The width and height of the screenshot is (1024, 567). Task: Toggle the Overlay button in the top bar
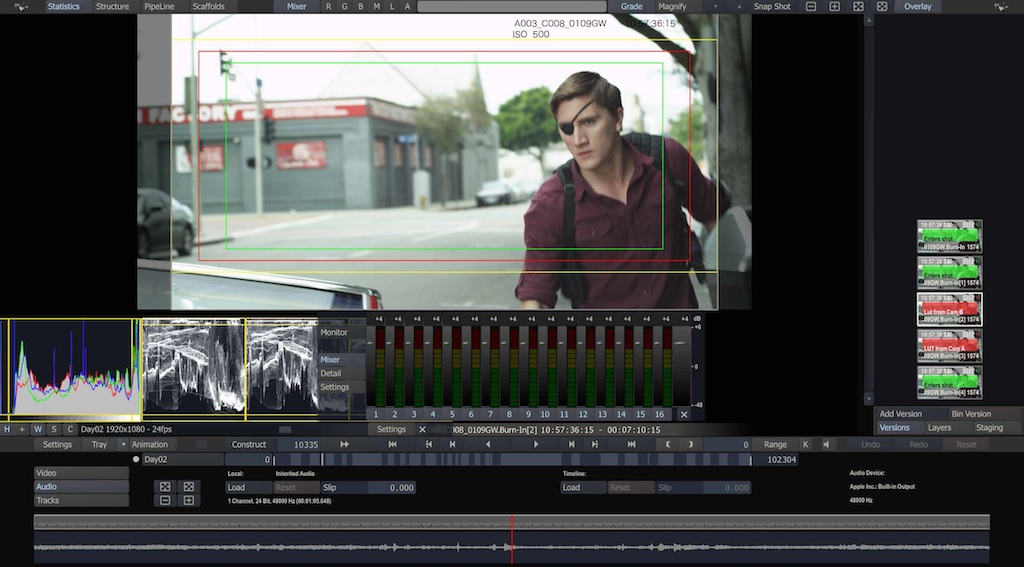click(x=917, y=6)
